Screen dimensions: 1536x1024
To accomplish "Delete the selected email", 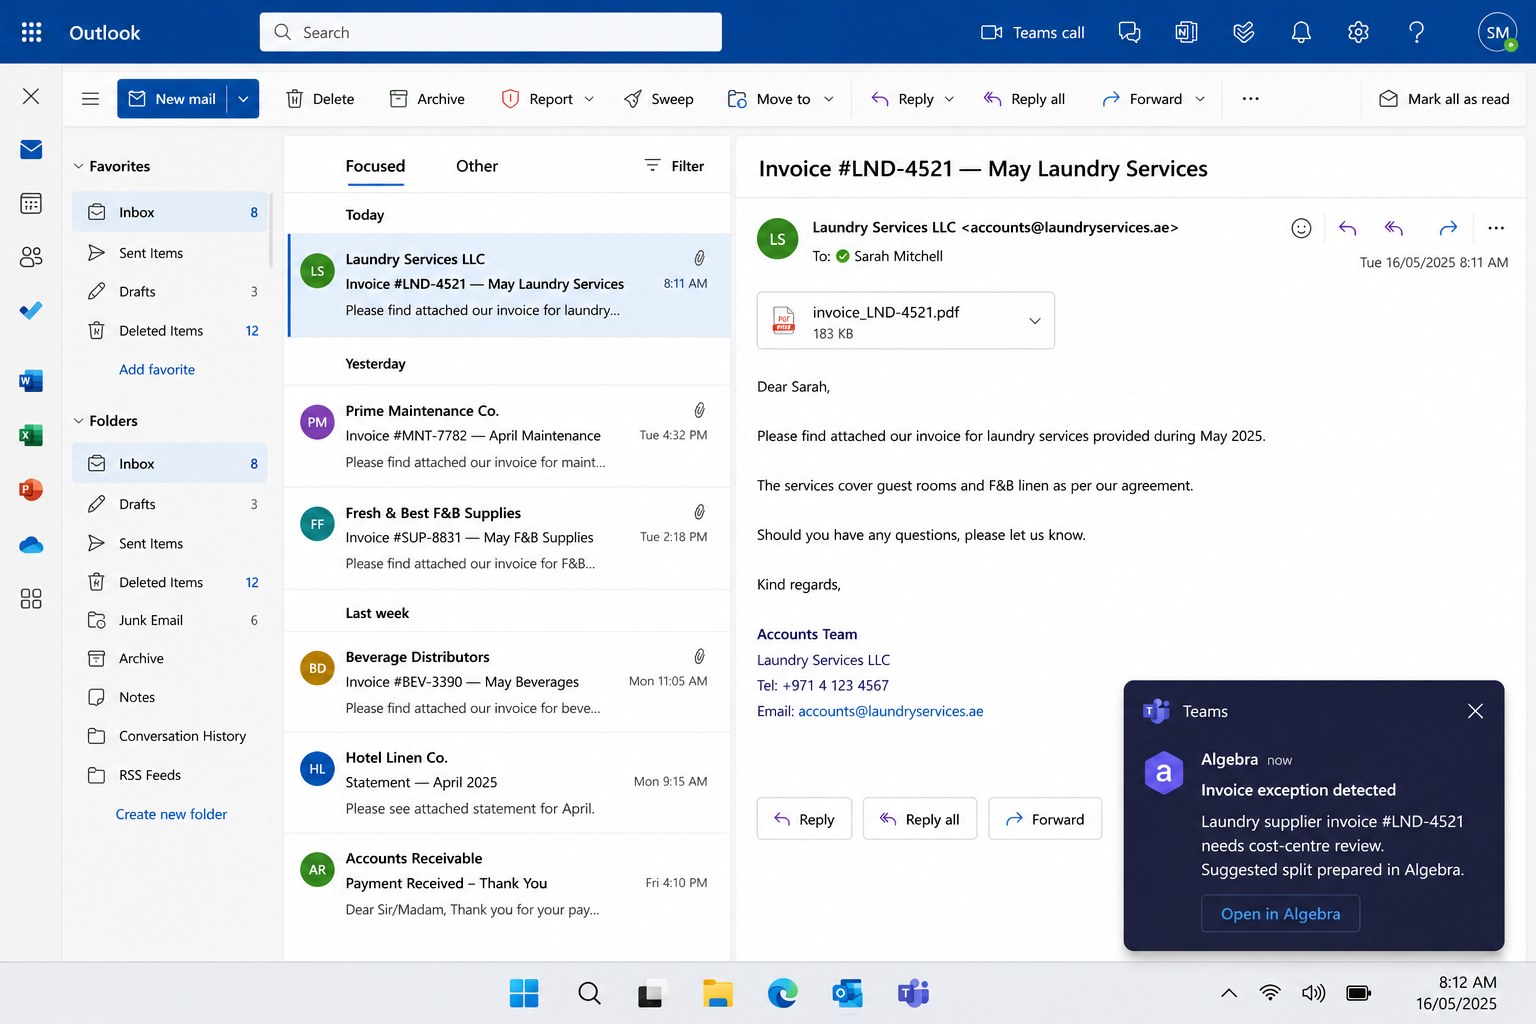I will [320, 99].
